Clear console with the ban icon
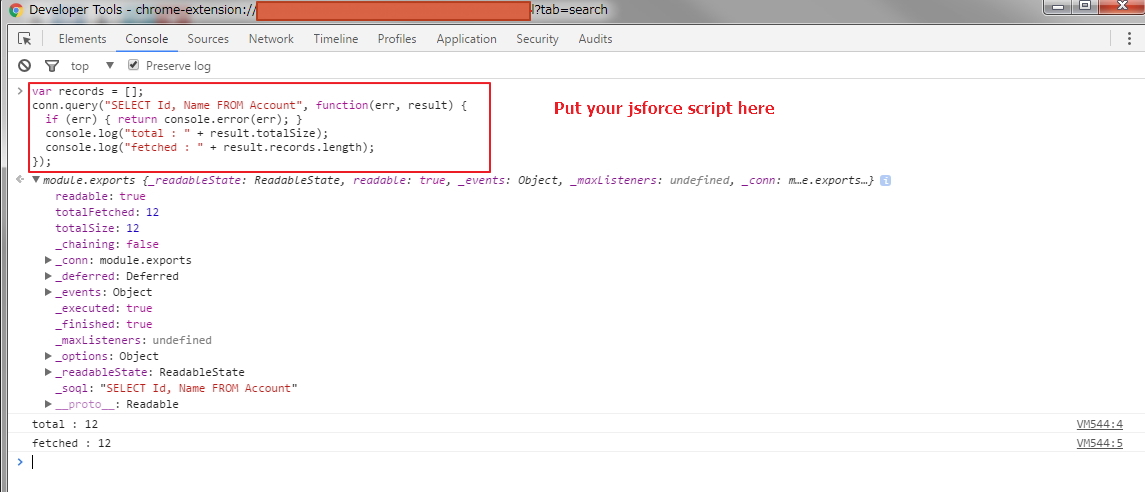Image resolution: width=1145 pixels, height=492 pixels. [x=25, y=66]
